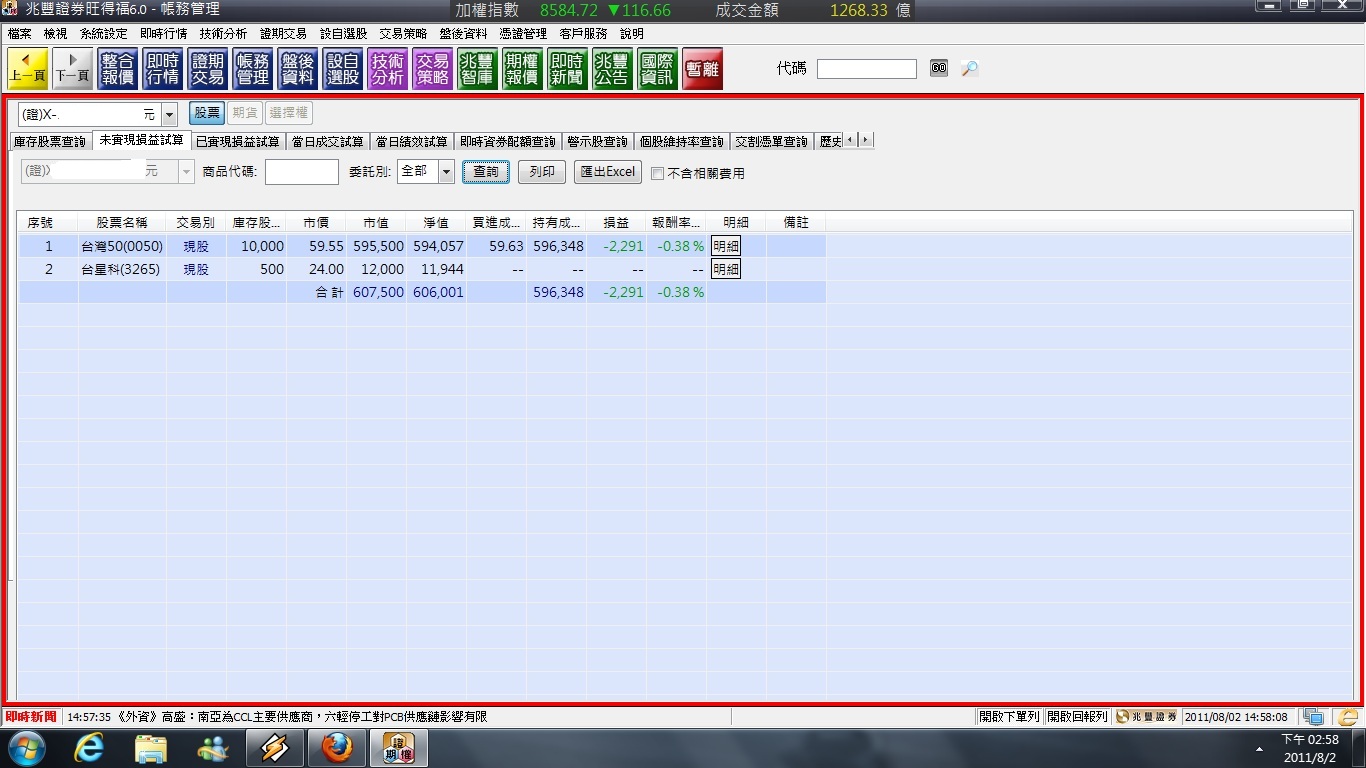This screenshot has width=1366, height=768.
Task: Open Windows Start menu orb
Action: pos(27,748)
